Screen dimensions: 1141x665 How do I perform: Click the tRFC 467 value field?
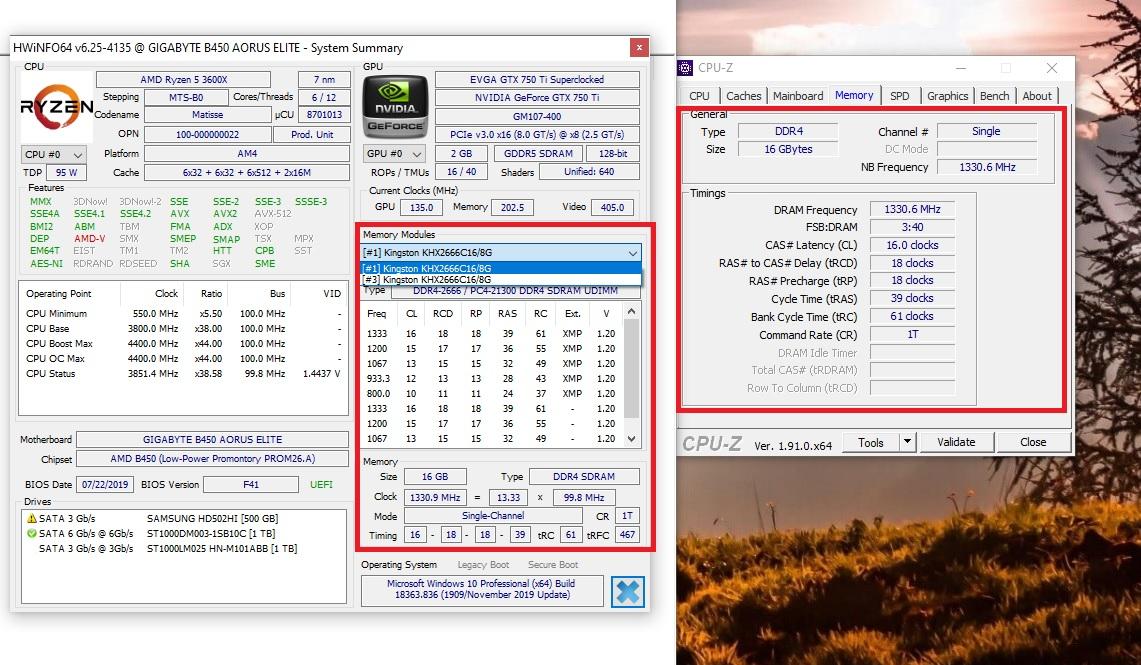click(x=627, y=535)
